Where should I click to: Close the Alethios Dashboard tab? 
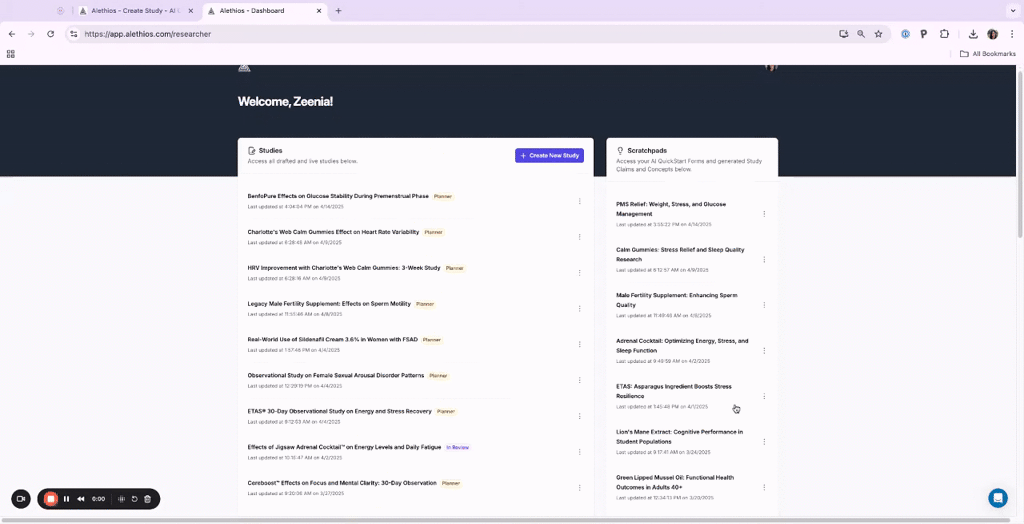[319, 10]
